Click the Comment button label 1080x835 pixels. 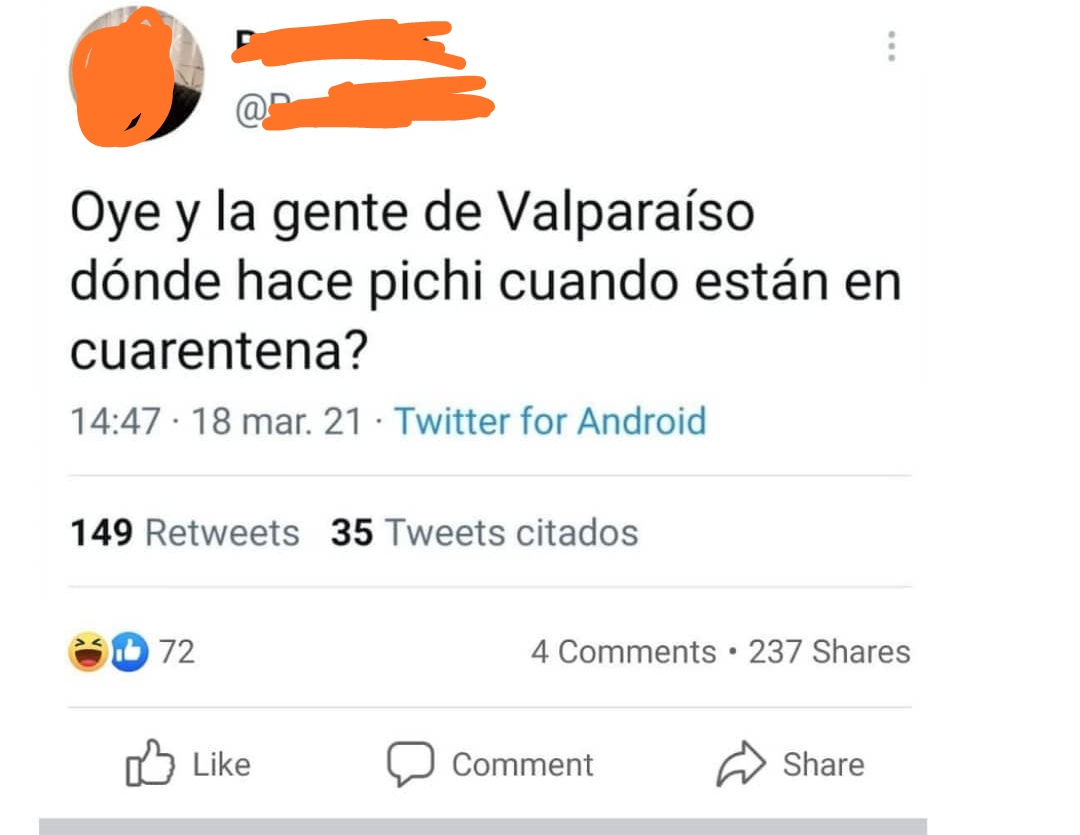pyautogui.click(x=523, y=764)
